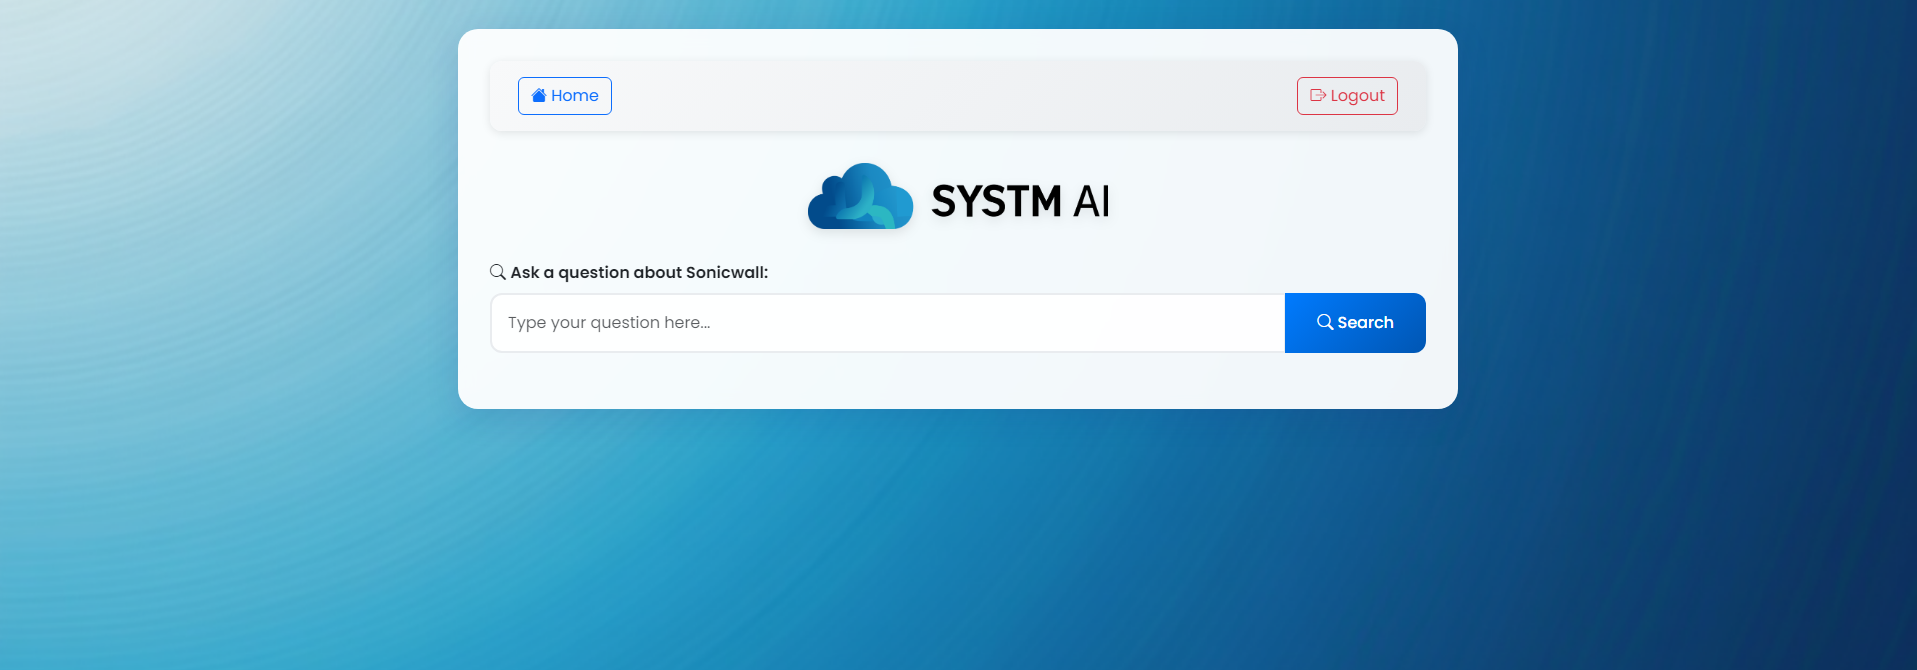Screen dimensions: 1917x670
Task: Click the 'Ask a question about Sonicwall' label
Action: [x=639, y=272]
